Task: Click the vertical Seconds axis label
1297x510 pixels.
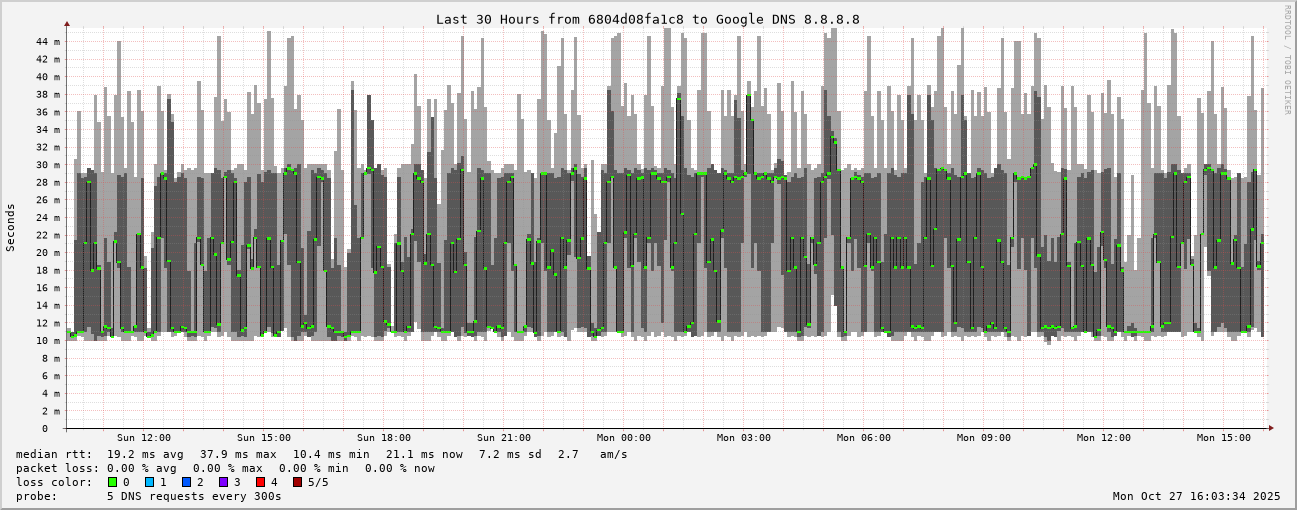Action: [x=11, y=227]
